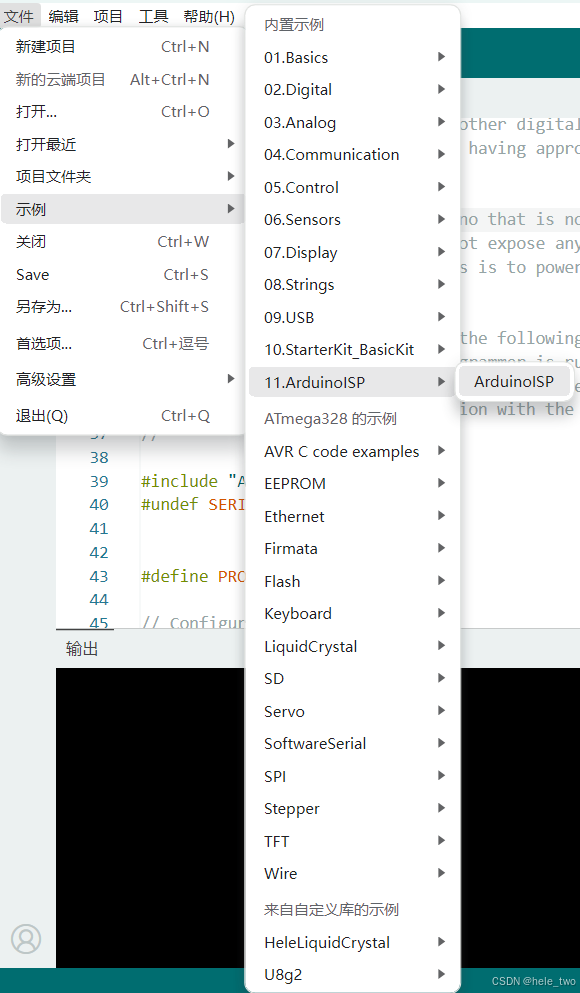Expand Wire library examples

[353, 874]
